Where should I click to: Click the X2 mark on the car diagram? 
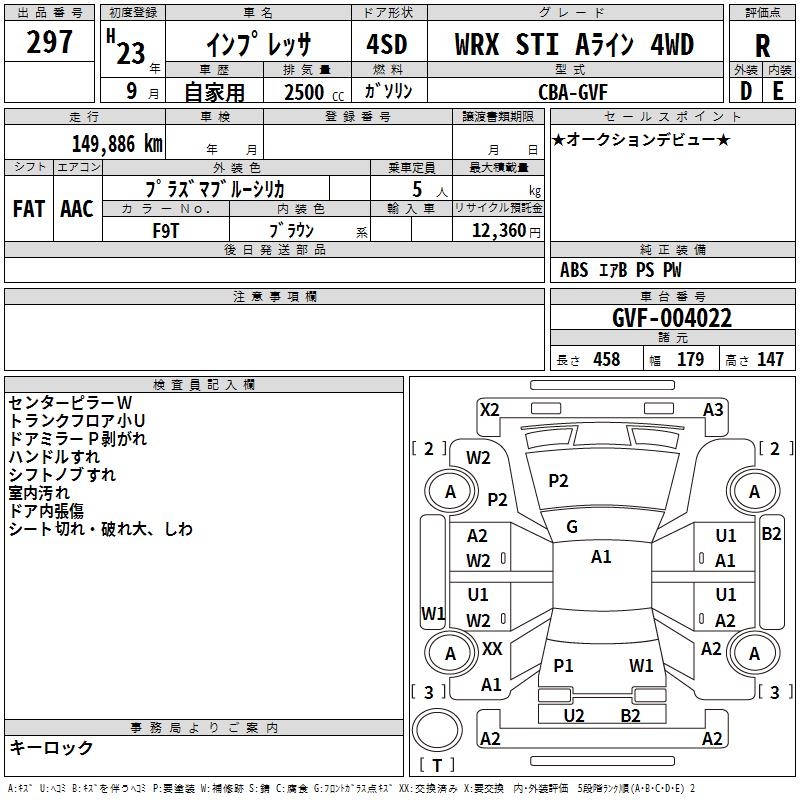click(x=489, y=410)
